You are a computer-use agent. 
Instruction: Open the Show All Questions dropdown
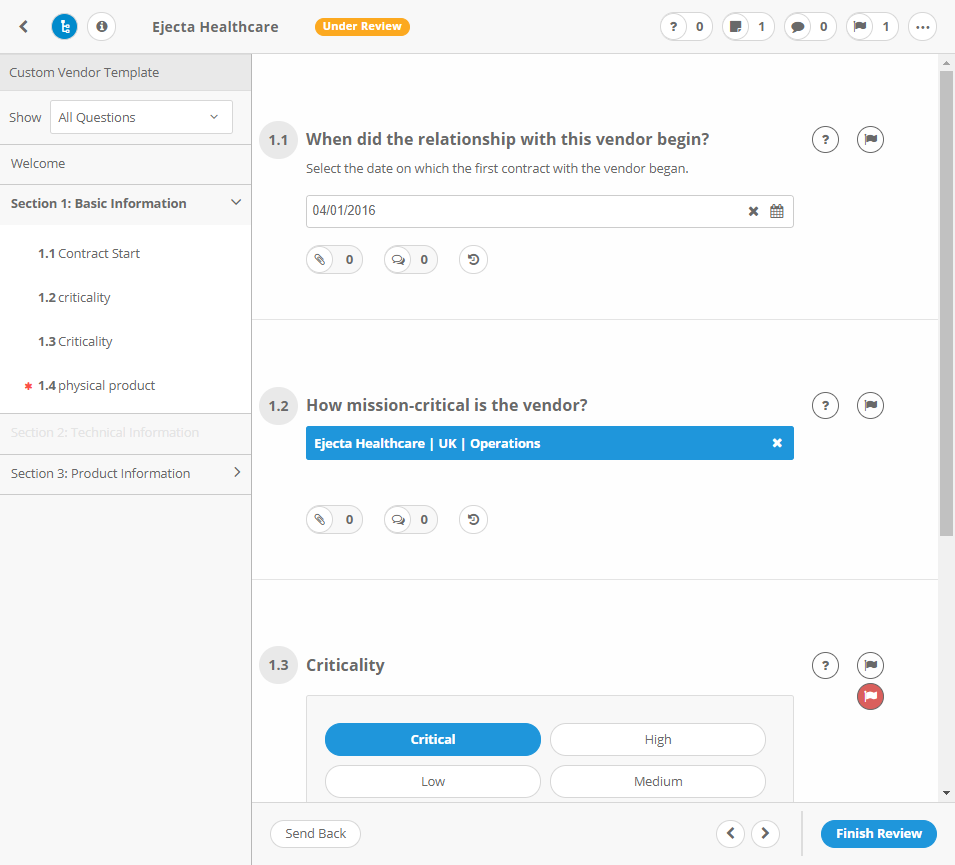pyautogui.click(x=140, y=117)
